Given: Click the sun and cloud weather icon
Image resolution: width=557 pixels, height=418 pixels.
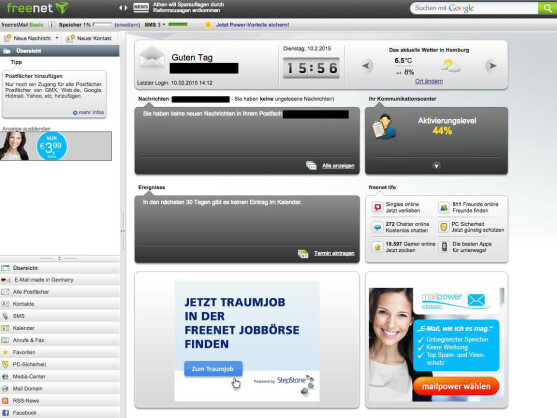Looking at the screenshot, I should click(450, 66).
